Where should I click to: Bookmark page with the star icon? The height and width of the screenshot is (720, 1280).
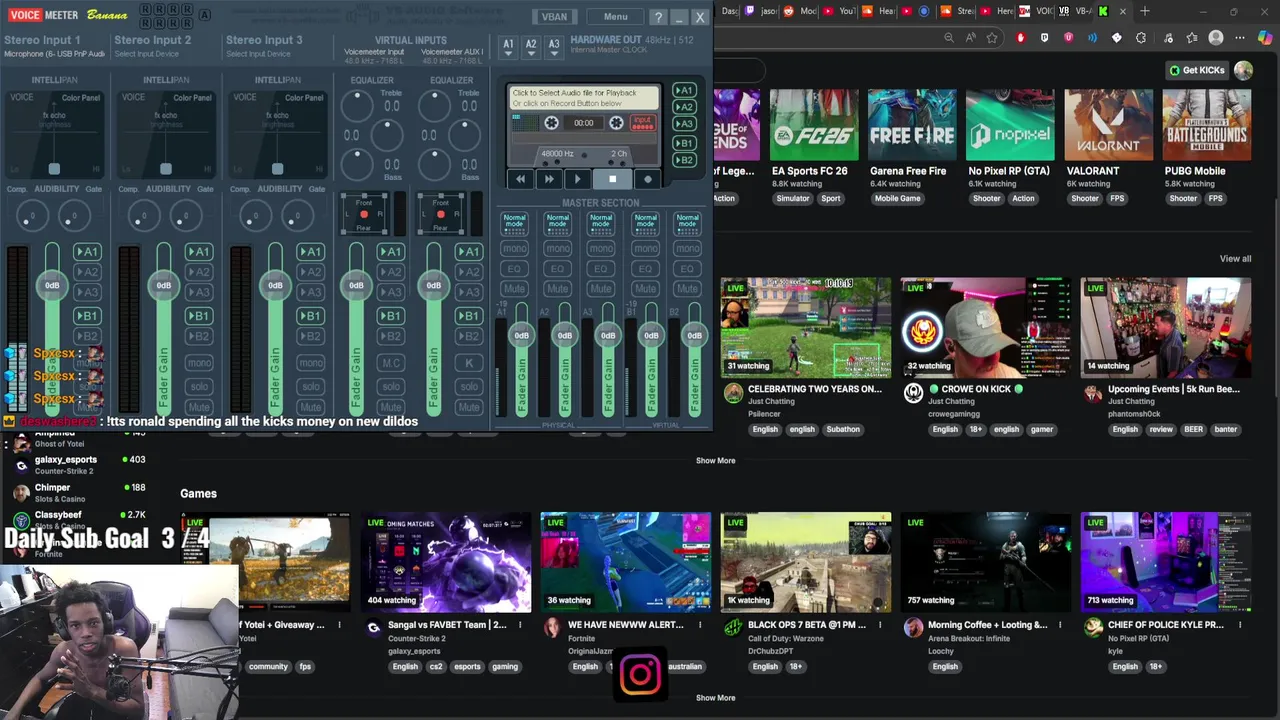[x=992, y=38]
